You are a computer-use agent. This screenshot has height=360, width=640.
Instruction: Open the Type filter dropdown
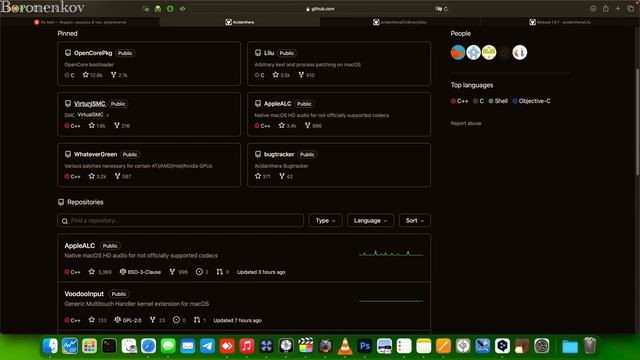(x=325, y=220)
